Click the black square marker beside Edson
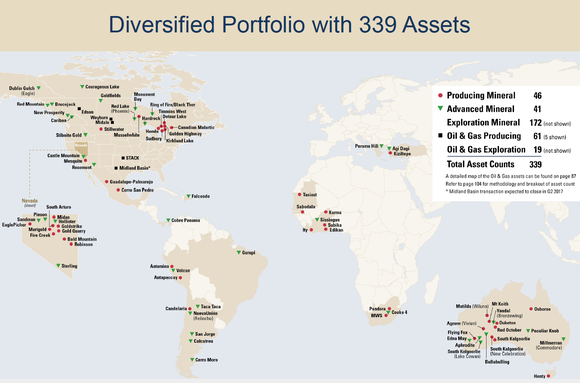 point(79,109)
